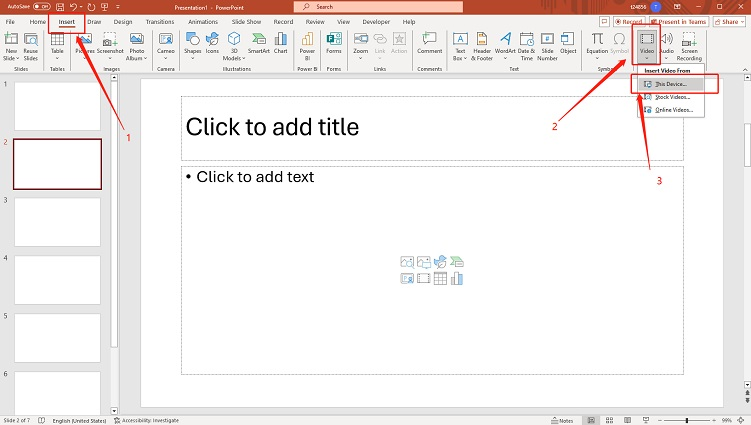Choose This Device... from video menu
Screen dimensions: 751x425
[x=671, y=84]
